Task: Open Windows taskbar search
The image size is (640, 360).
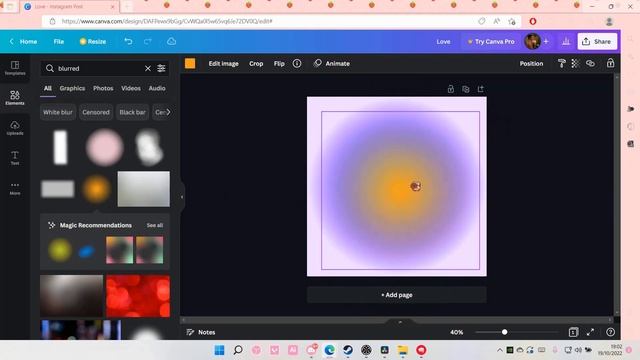Action: (x=238, y=350)
